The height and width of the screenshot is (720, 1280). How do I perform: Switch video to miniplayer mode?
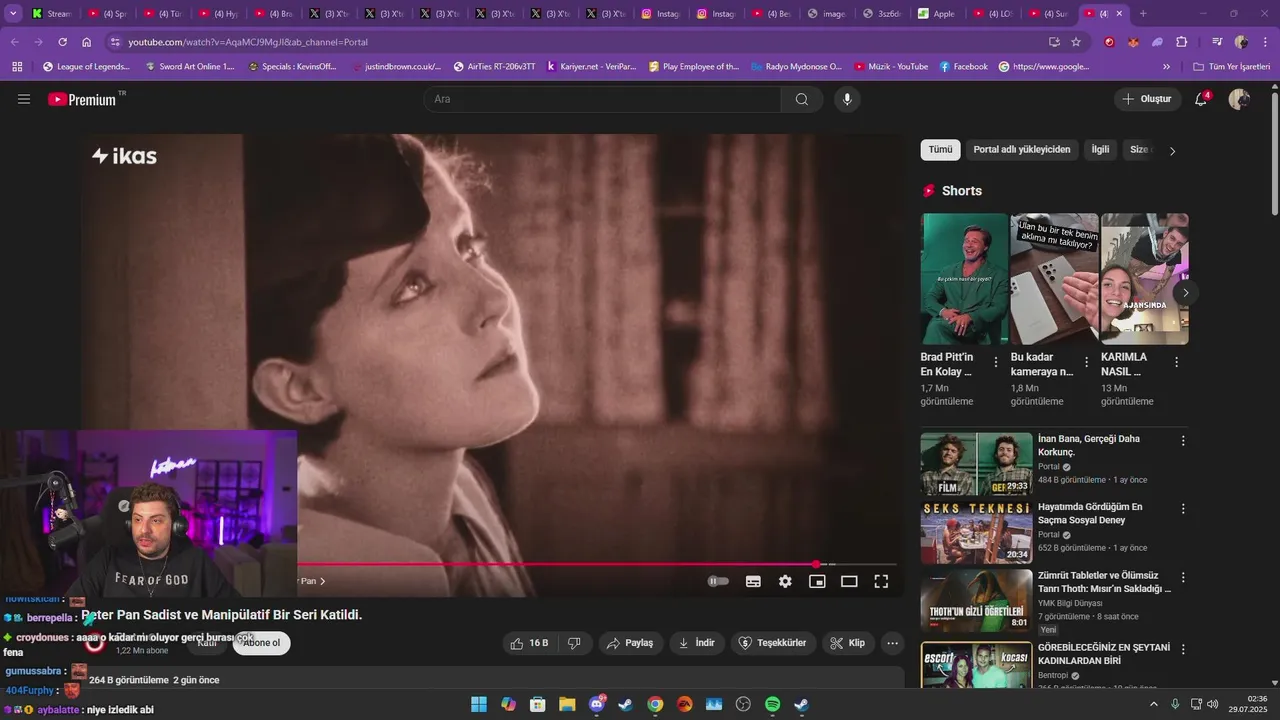pos(817,581)
